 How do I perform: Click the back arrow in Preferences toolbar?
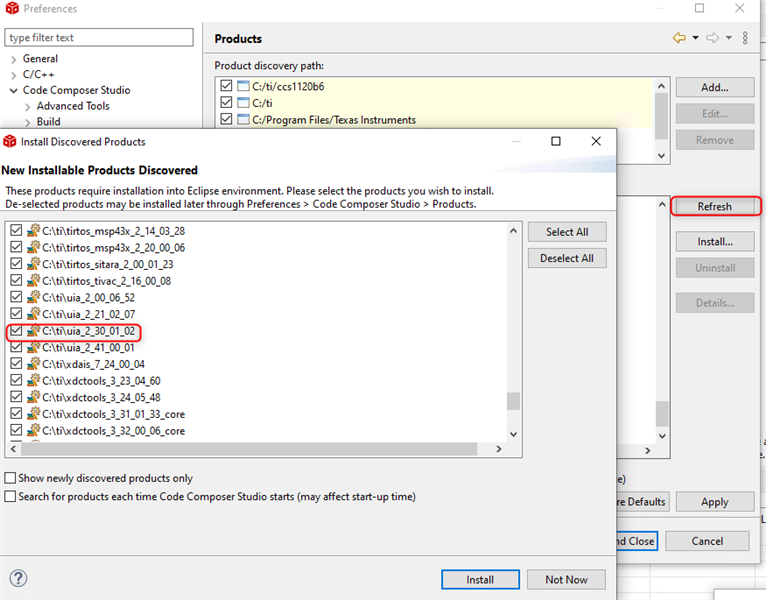pos(679,38)
